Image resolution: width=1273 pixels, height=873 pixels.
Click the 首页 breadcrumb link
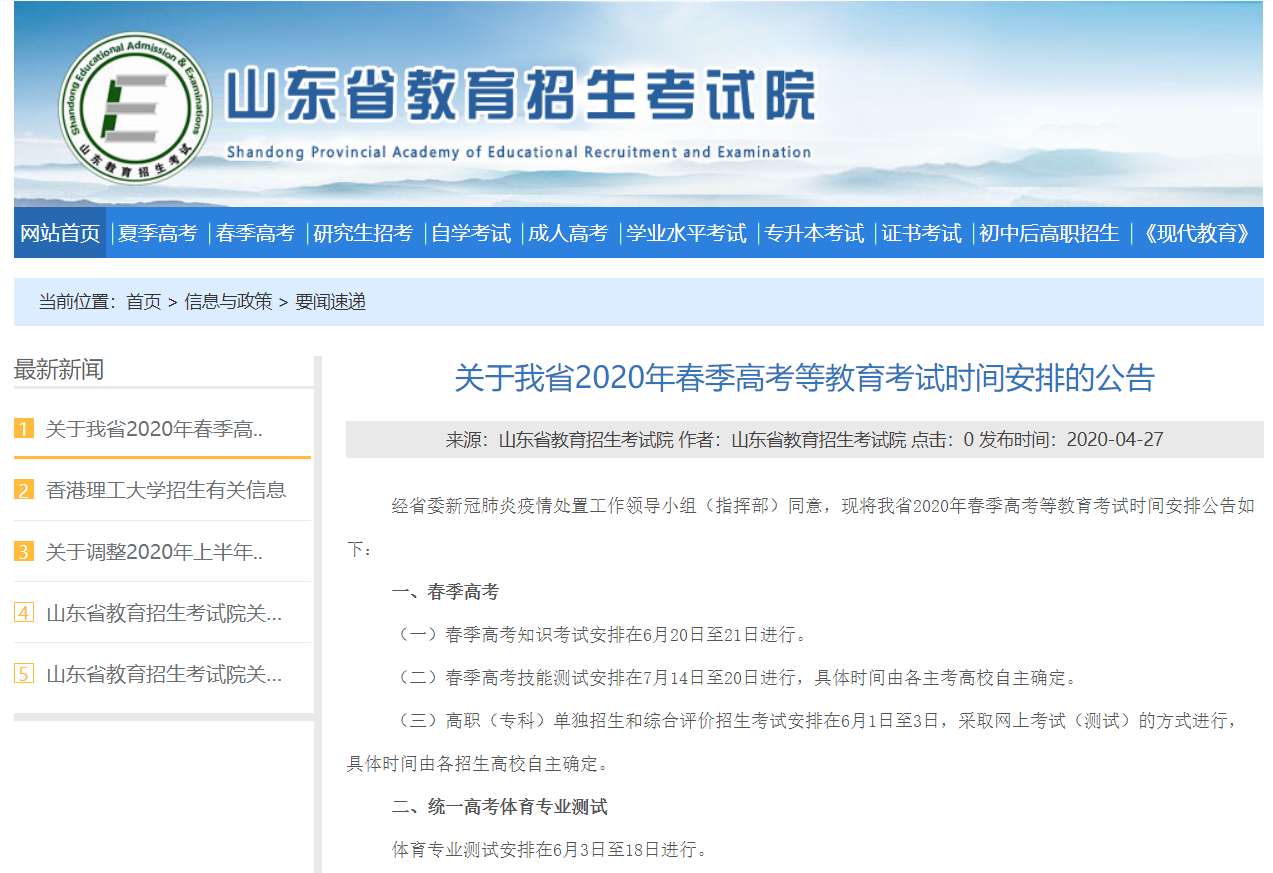pos(144,301)
